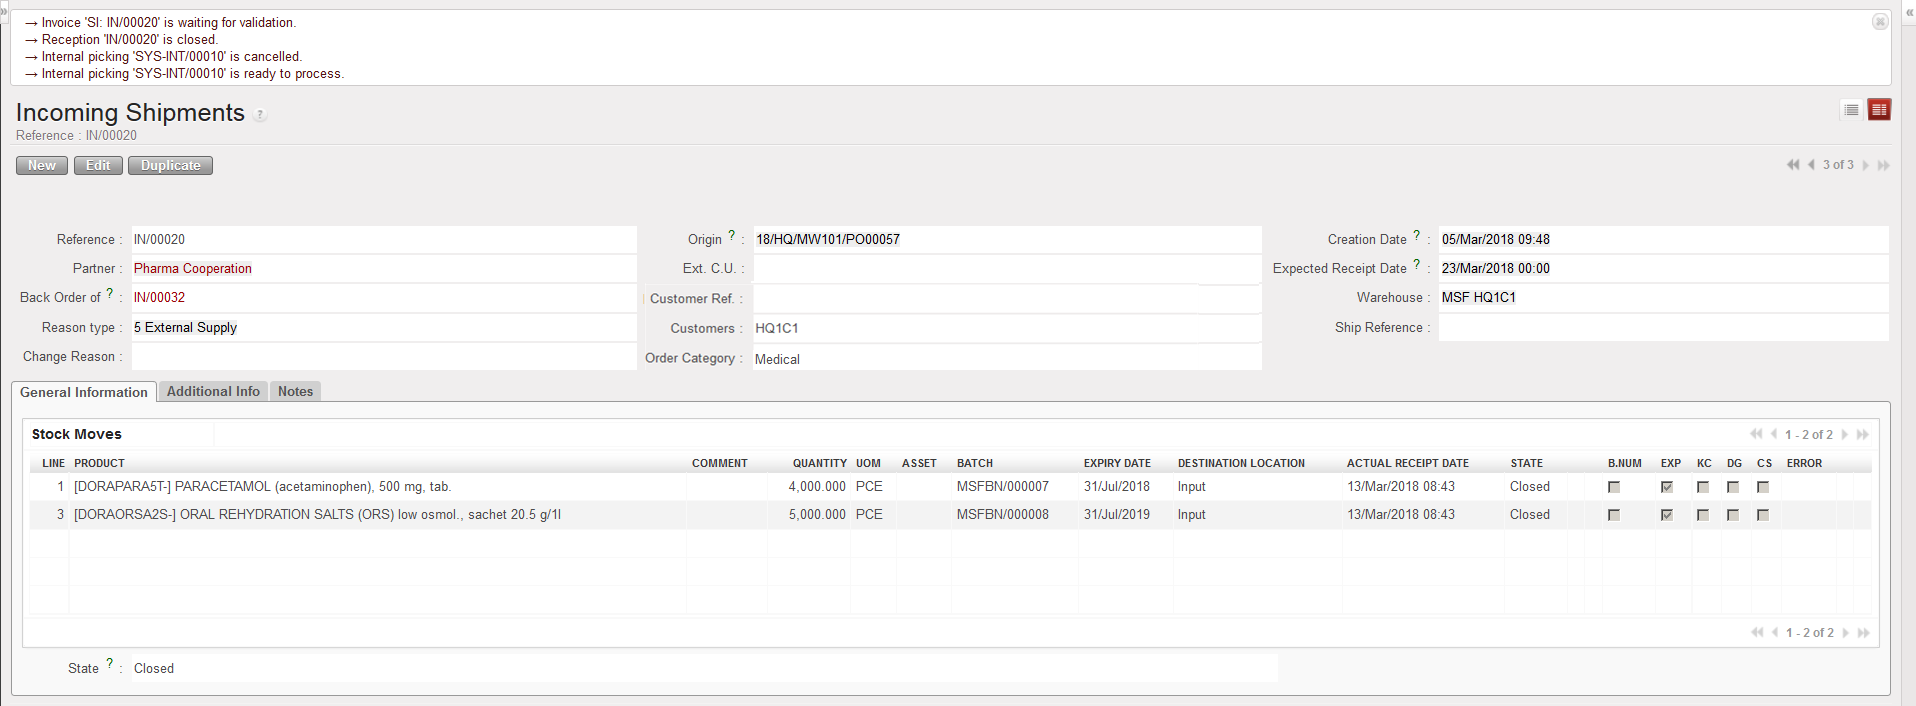Sort stock moves by Expiry Date column
The image size is (1916, 706).
tap(1117, 463)
